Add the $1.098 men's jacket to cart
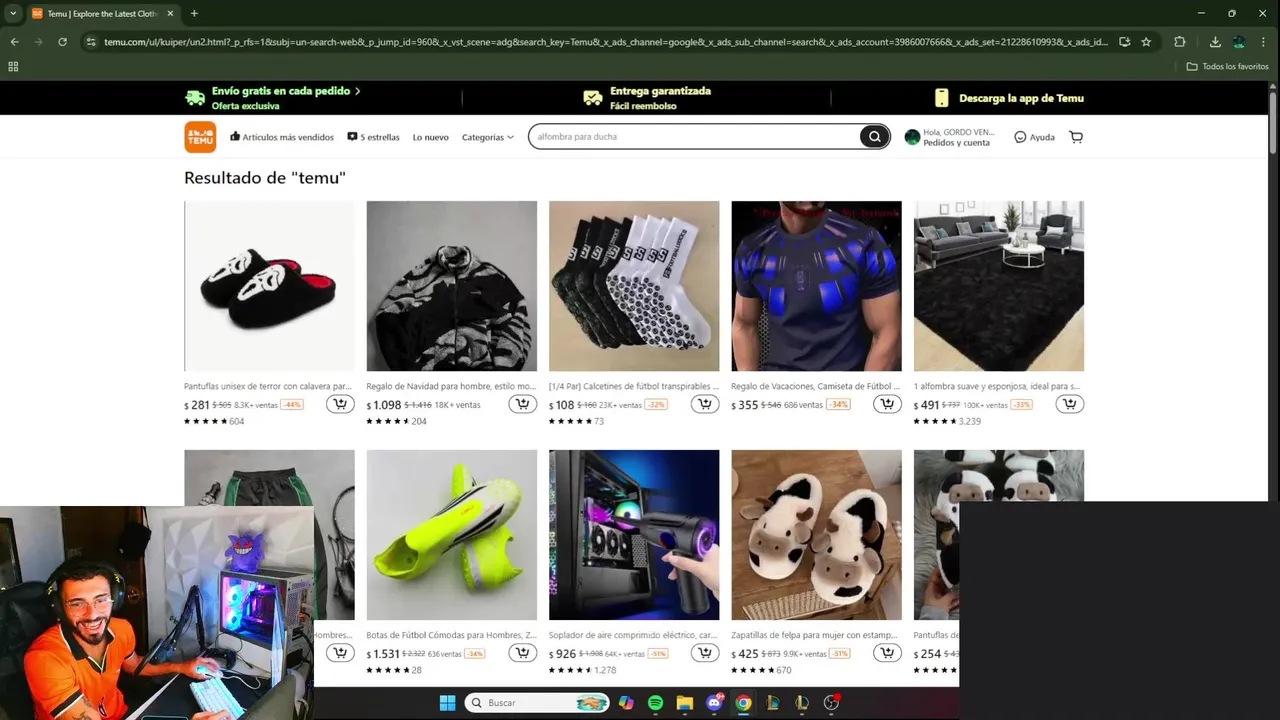Viewport: 1280px width, 720px height. [x=522, y=404]
